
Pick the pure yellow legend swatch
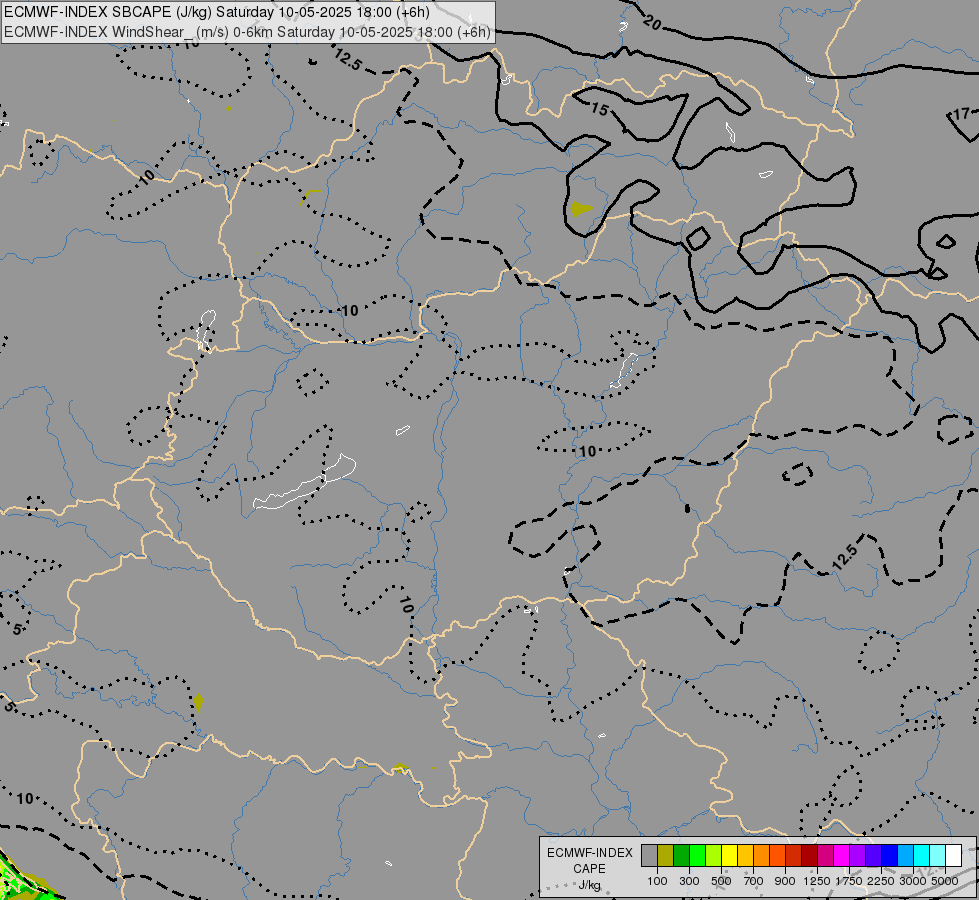(729, 855)
